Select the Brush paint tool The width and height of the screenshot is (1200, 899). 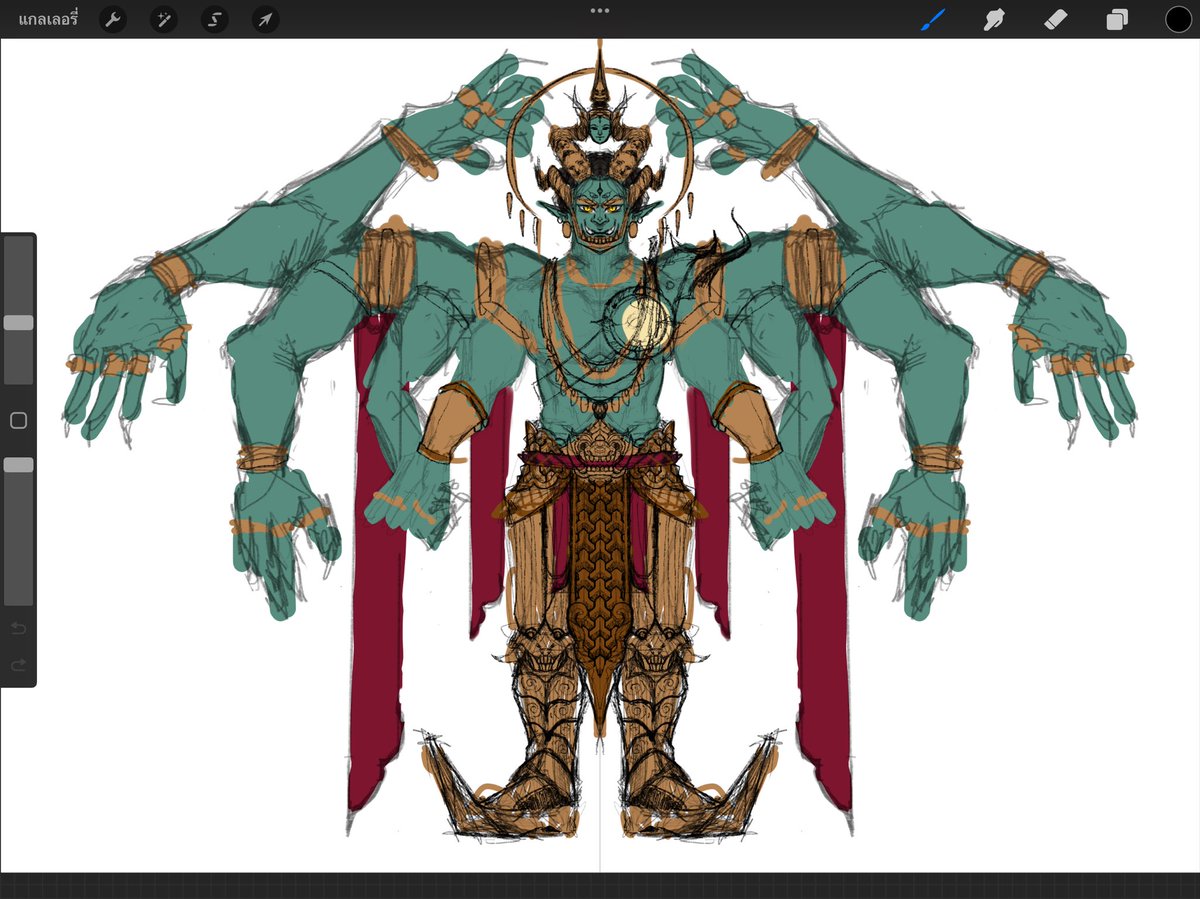pos(932,19)
